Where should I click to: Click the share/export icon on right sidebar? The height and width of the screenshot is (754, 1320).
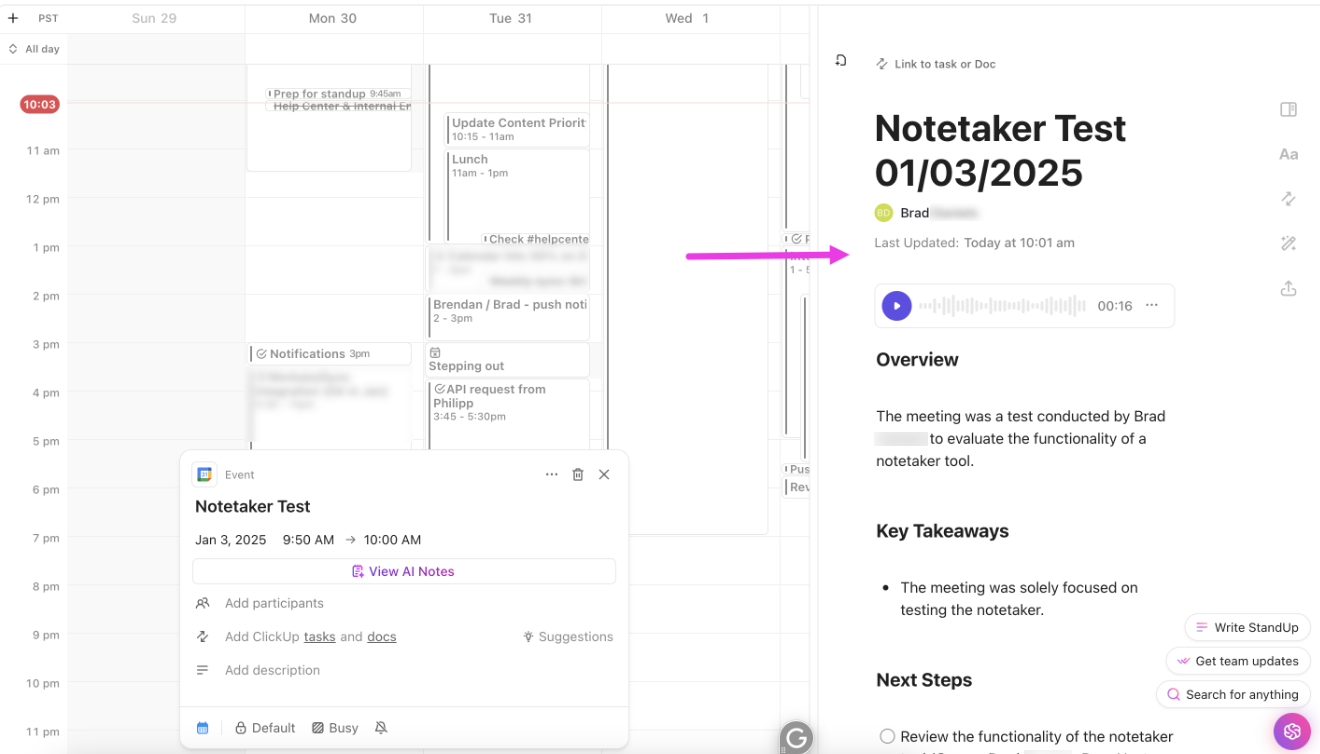pos(1288,288)
